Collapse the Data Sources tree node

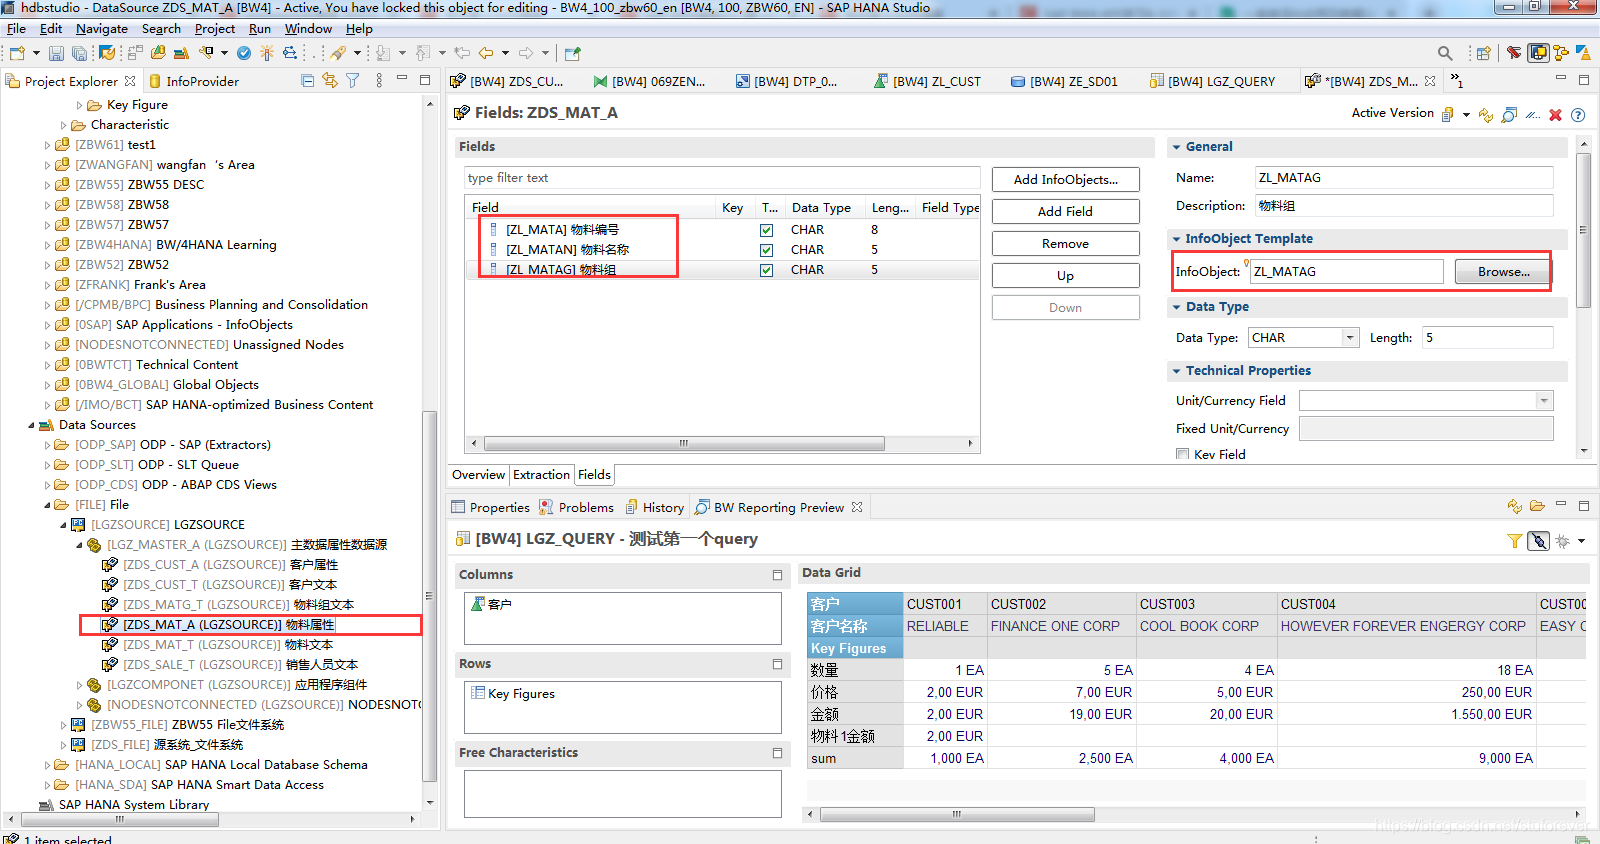(31, 425)
